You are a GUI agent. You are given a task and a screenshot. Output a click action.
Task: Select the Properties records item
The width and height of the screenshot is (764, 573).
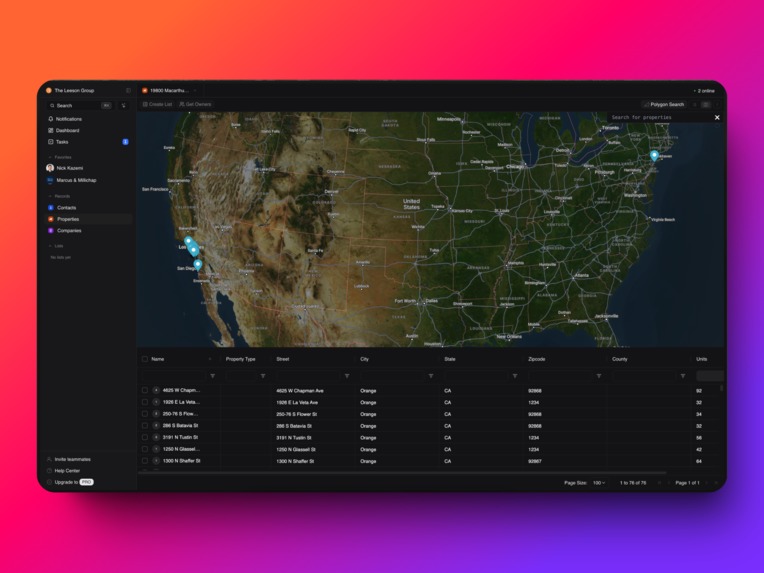point(88,219)
